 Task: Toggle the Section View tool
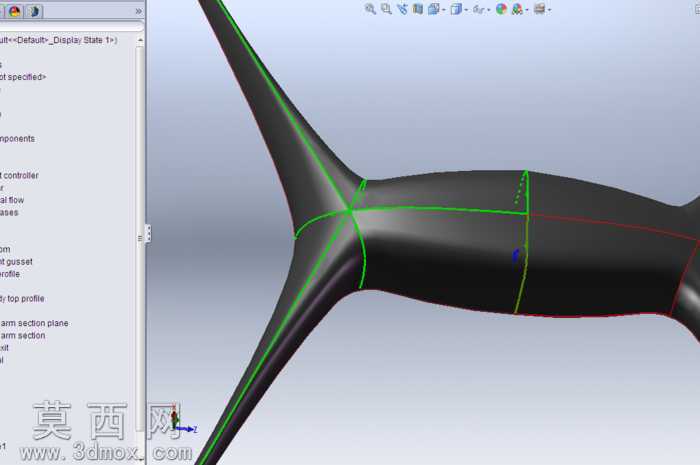pyautogui.click(x=418, y=9)
